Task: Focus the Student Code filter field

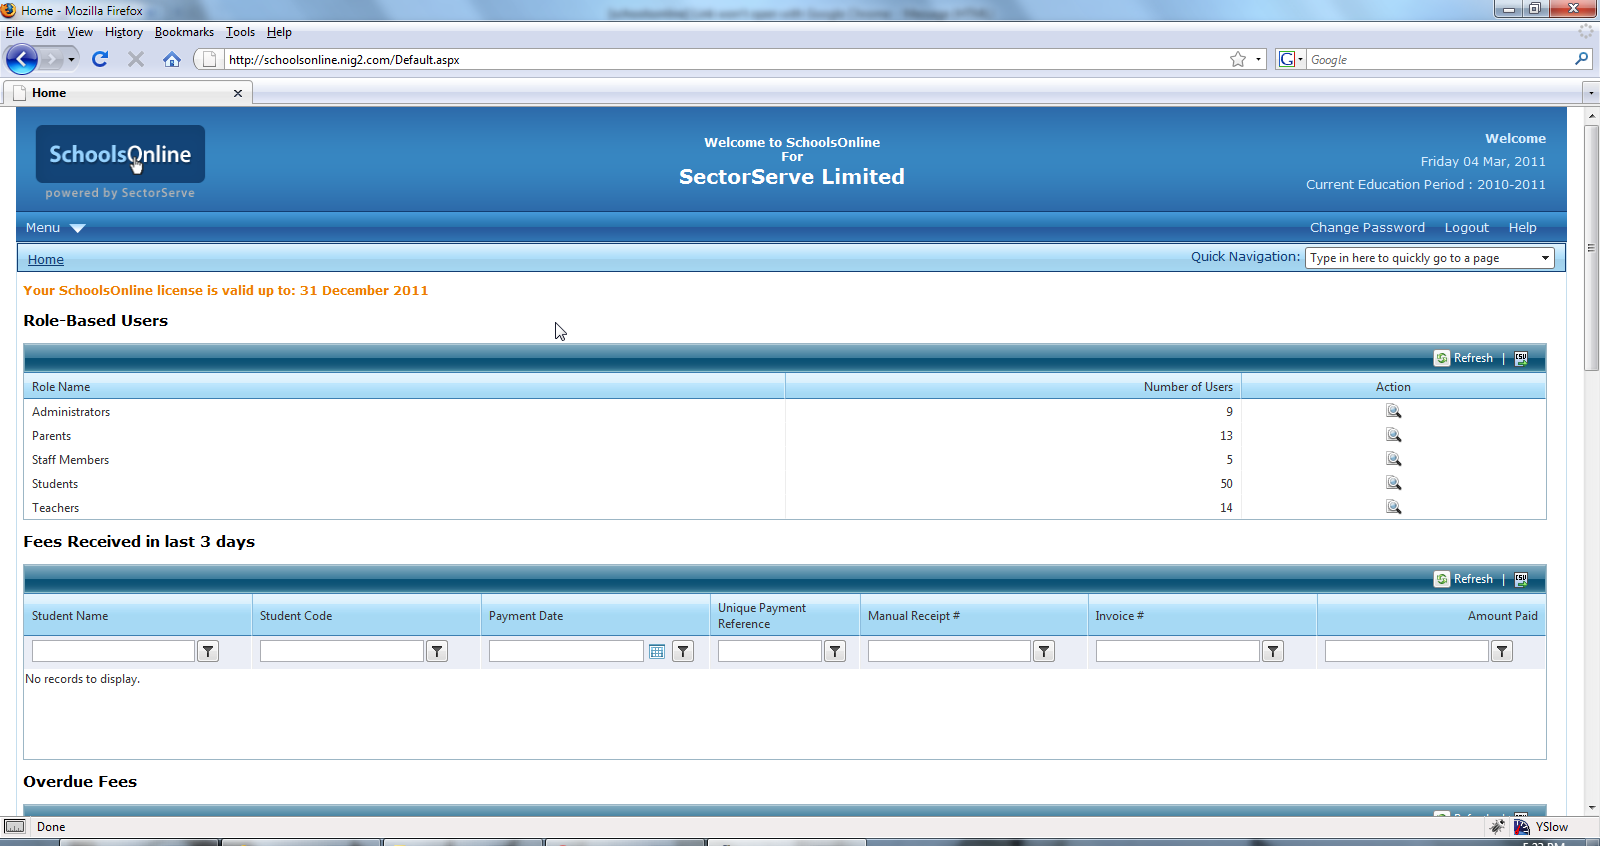Action: 342,651
